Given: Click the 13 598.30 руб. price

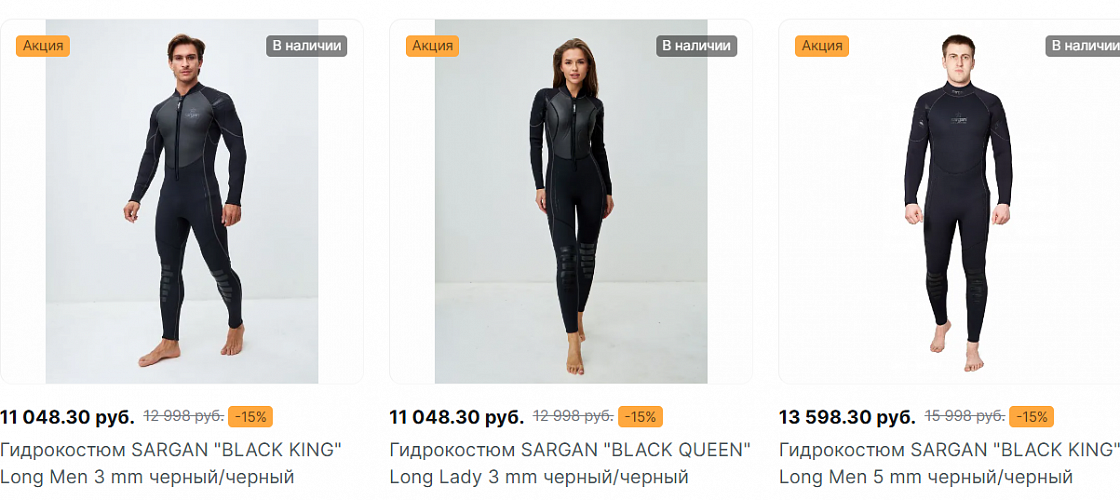Looking at the screenshot, I should [847, 417].
